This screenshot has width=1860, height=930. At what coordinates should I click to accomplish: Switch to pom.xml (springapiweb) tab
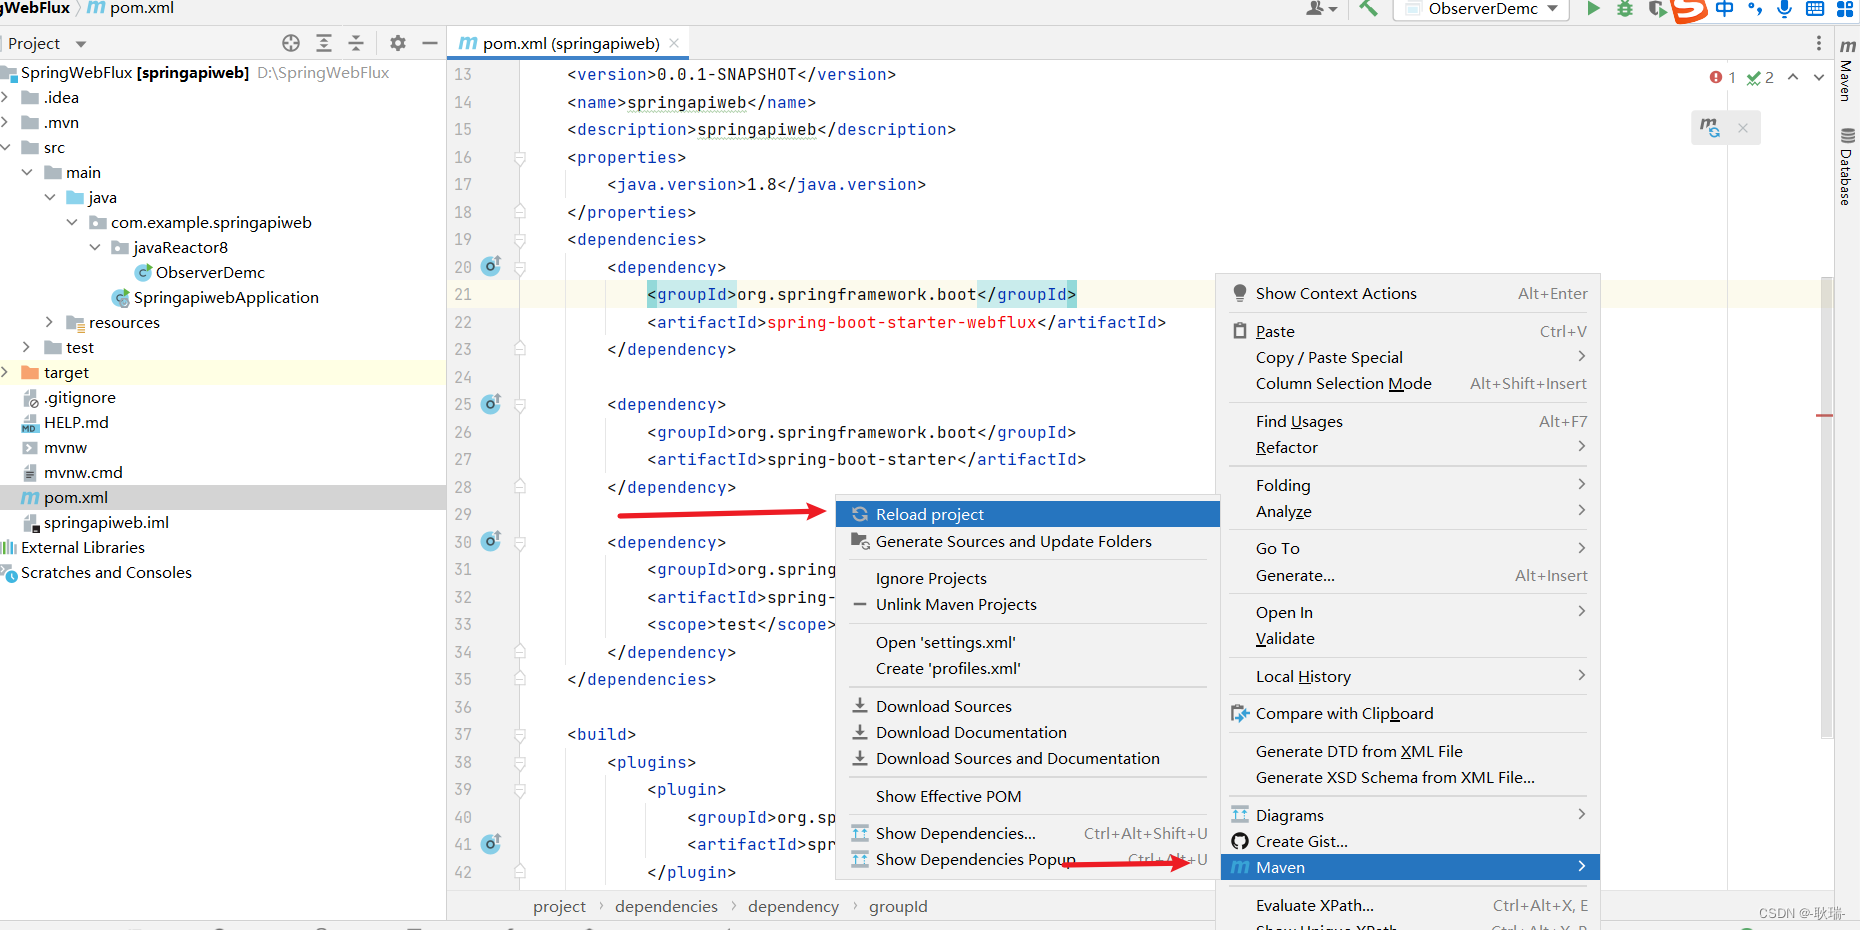pyautogui.click(x=570, y=43)
